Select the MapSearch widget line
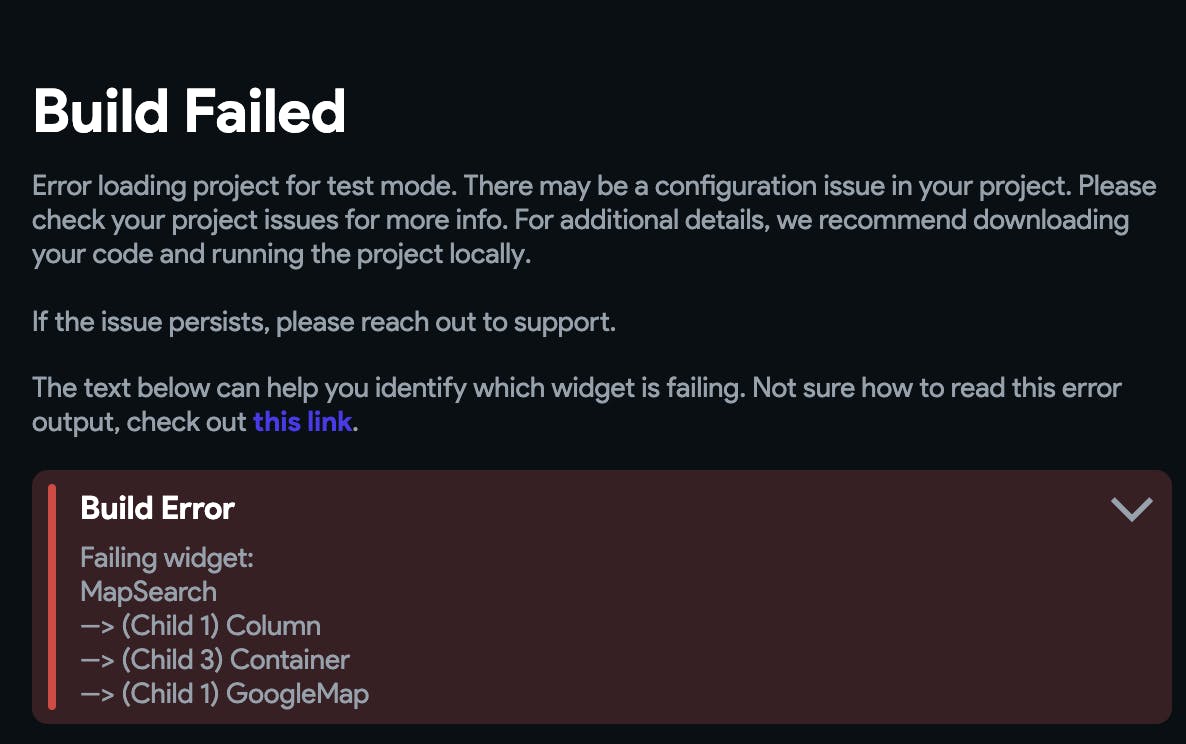Screen dimensions: 1186x744 click(148, 592)
